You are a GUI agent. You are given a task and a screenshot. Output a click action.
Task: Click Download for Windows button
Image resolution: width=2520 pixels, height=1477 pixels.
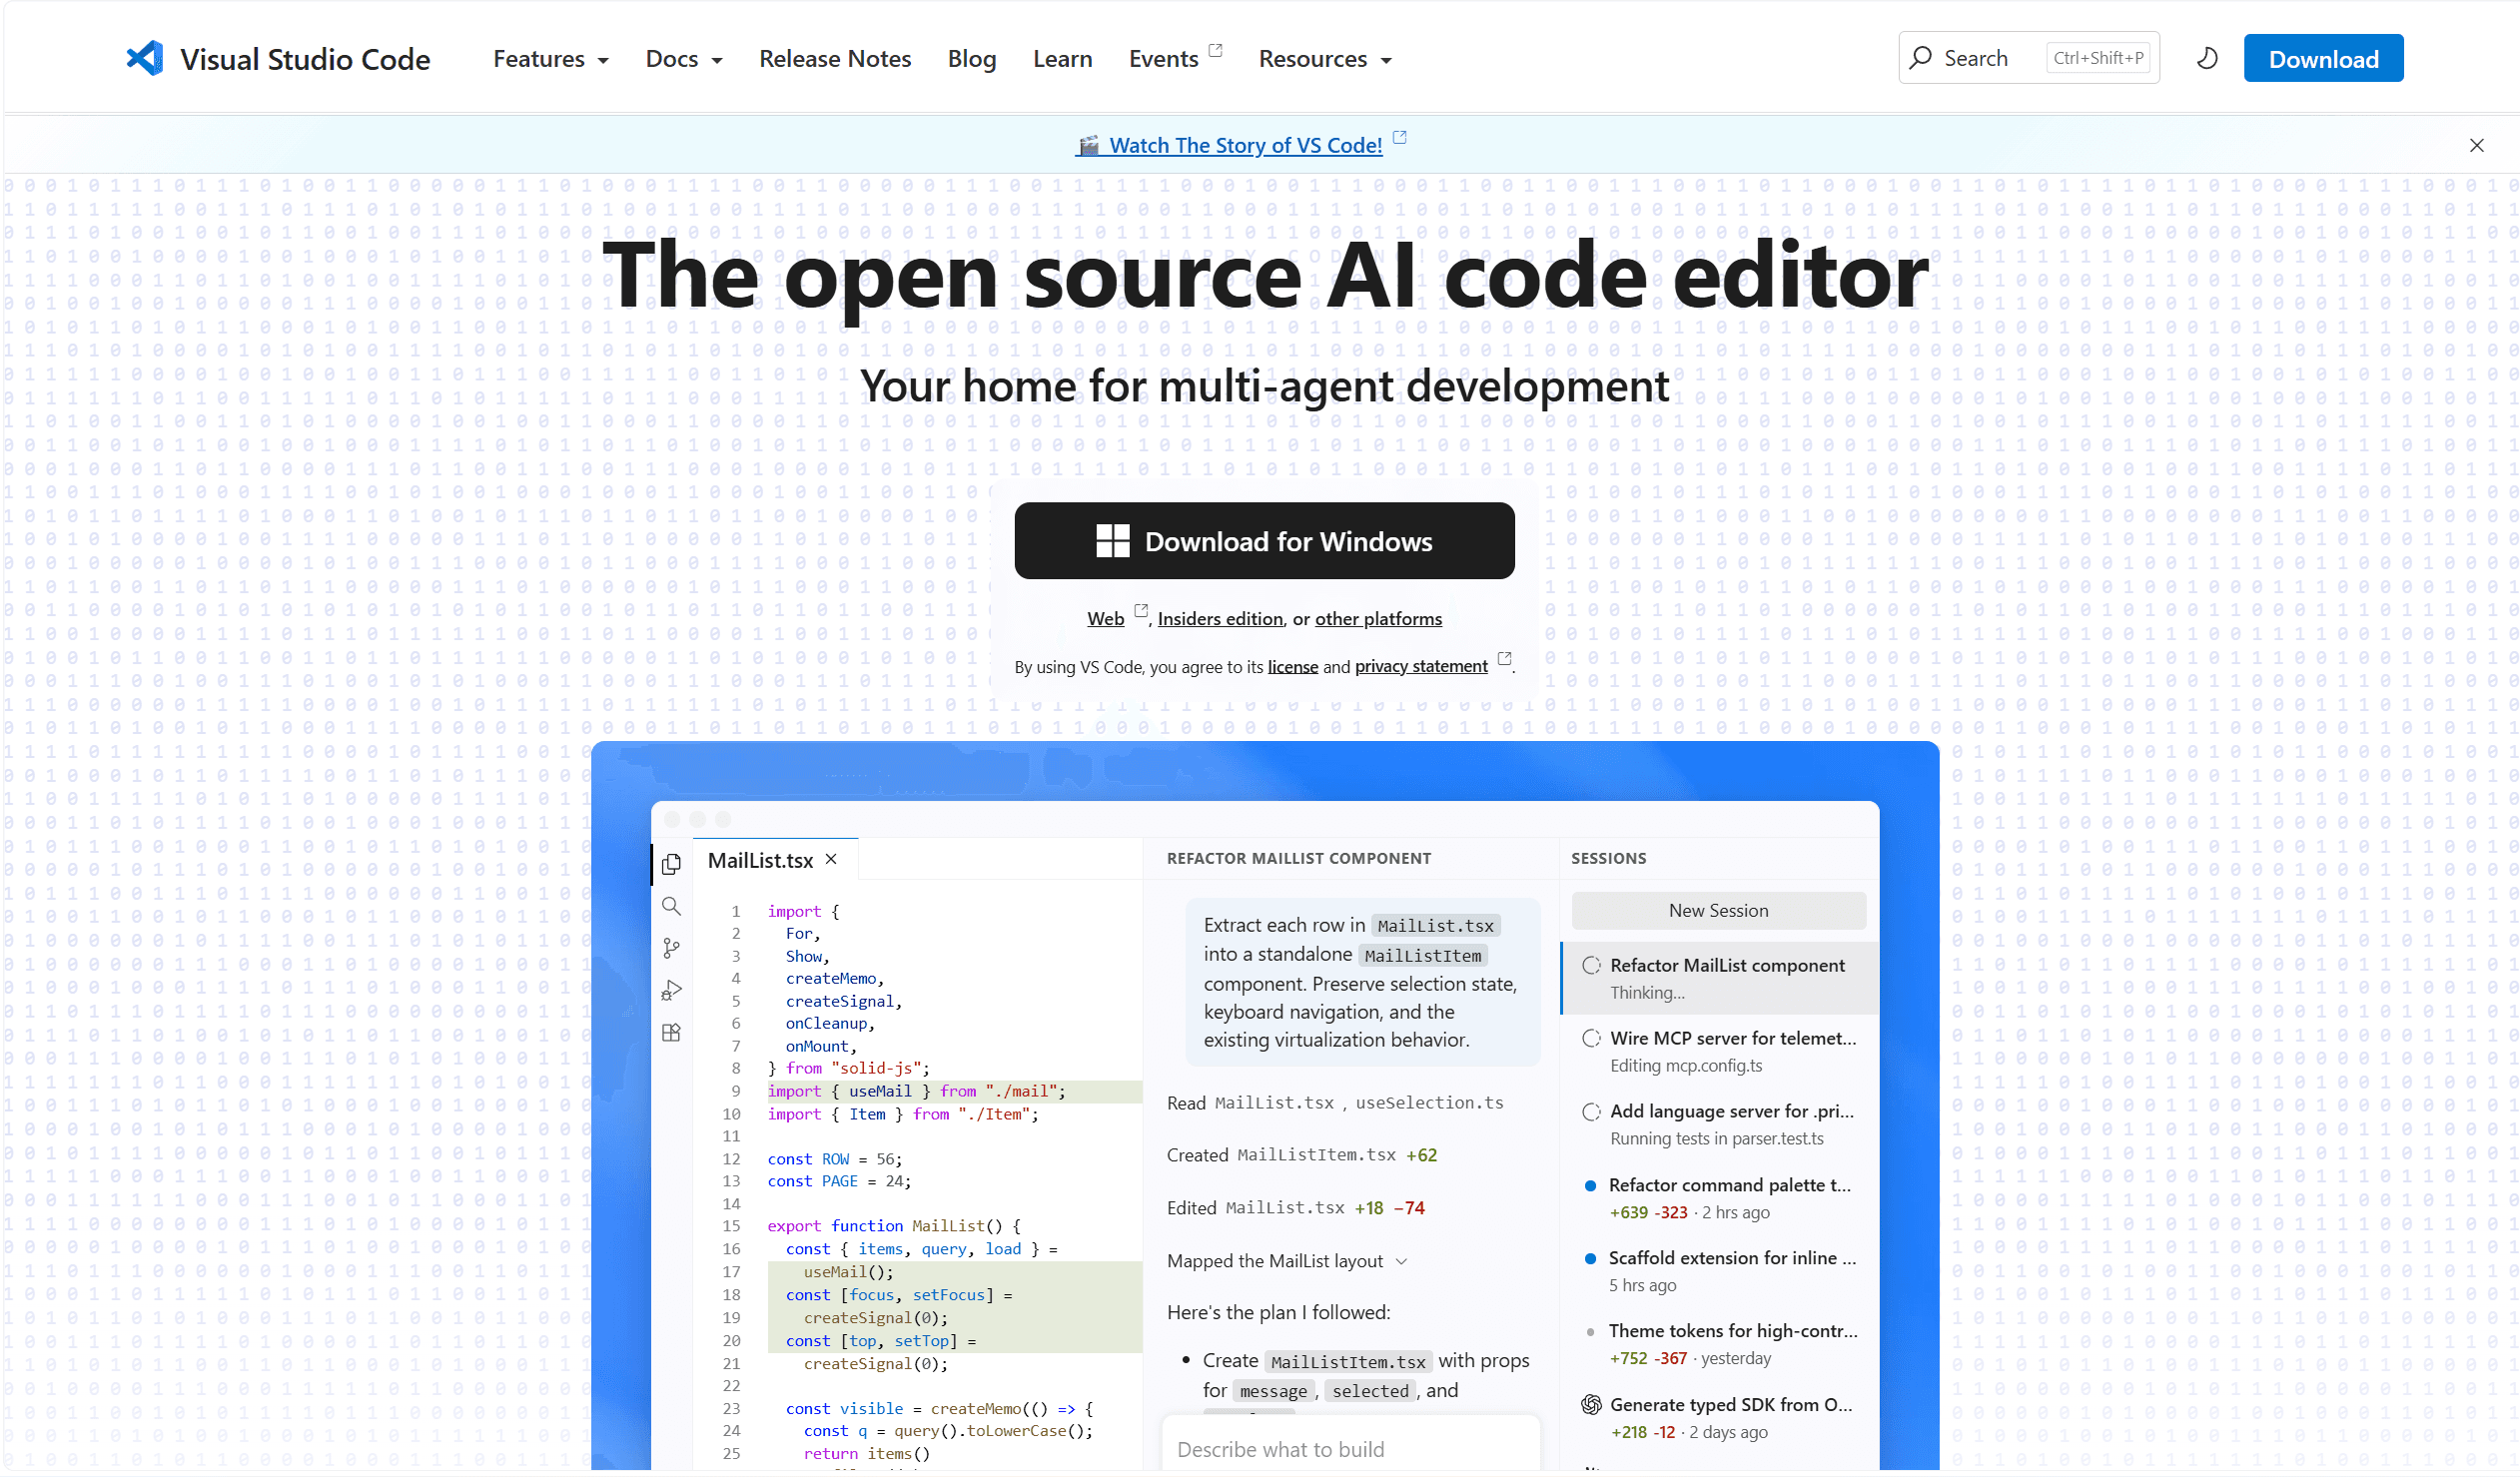tap(1264, 541)
